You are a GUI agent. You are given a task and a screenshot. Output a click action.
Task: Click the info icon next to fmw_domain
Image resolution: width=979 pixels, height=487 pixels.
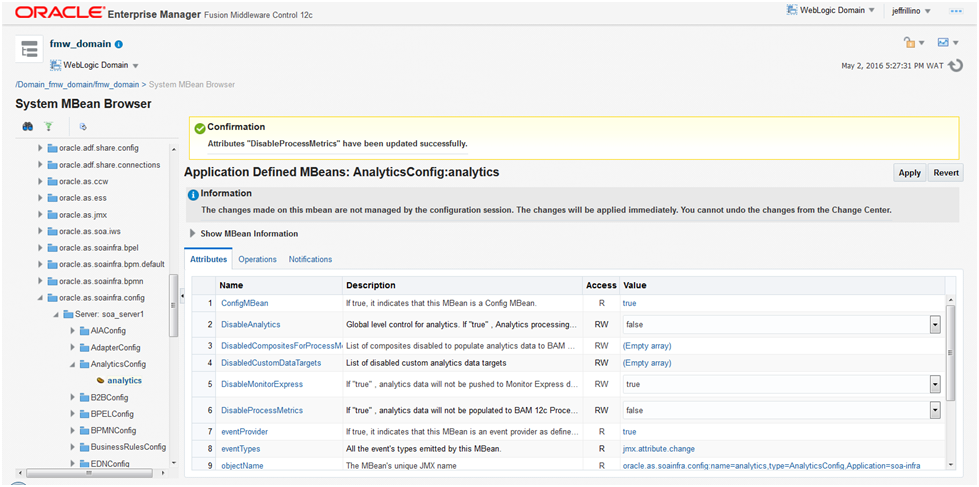coord(119,45)
